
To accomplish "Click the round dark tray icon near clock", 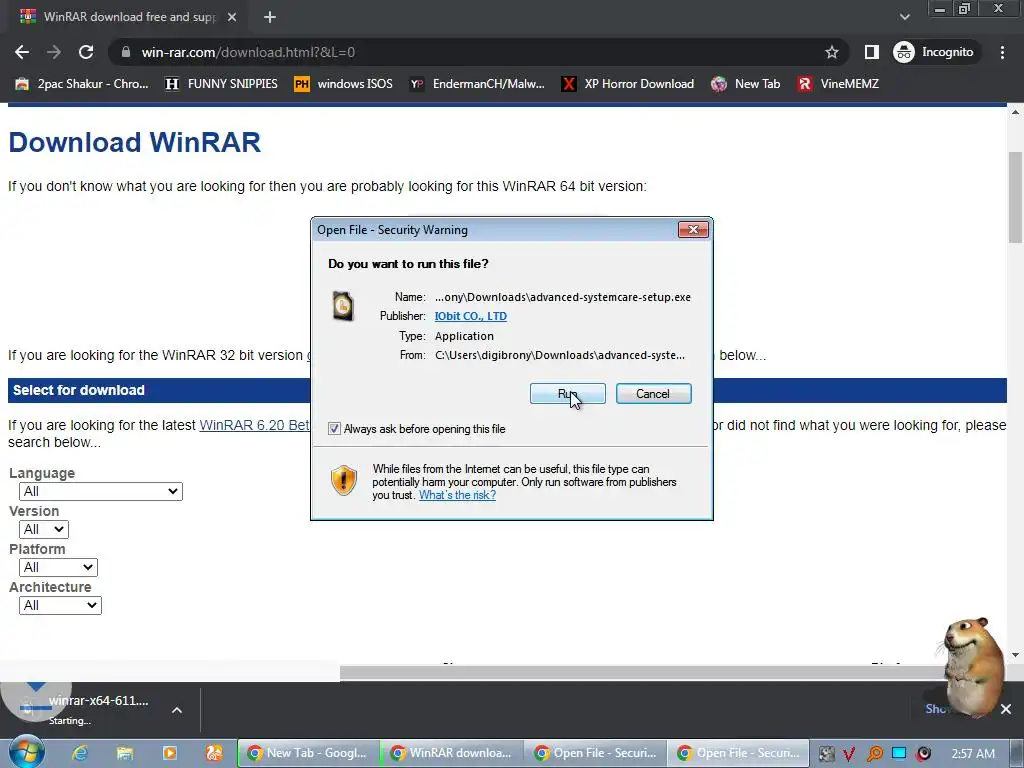I will tap(923, 754).
